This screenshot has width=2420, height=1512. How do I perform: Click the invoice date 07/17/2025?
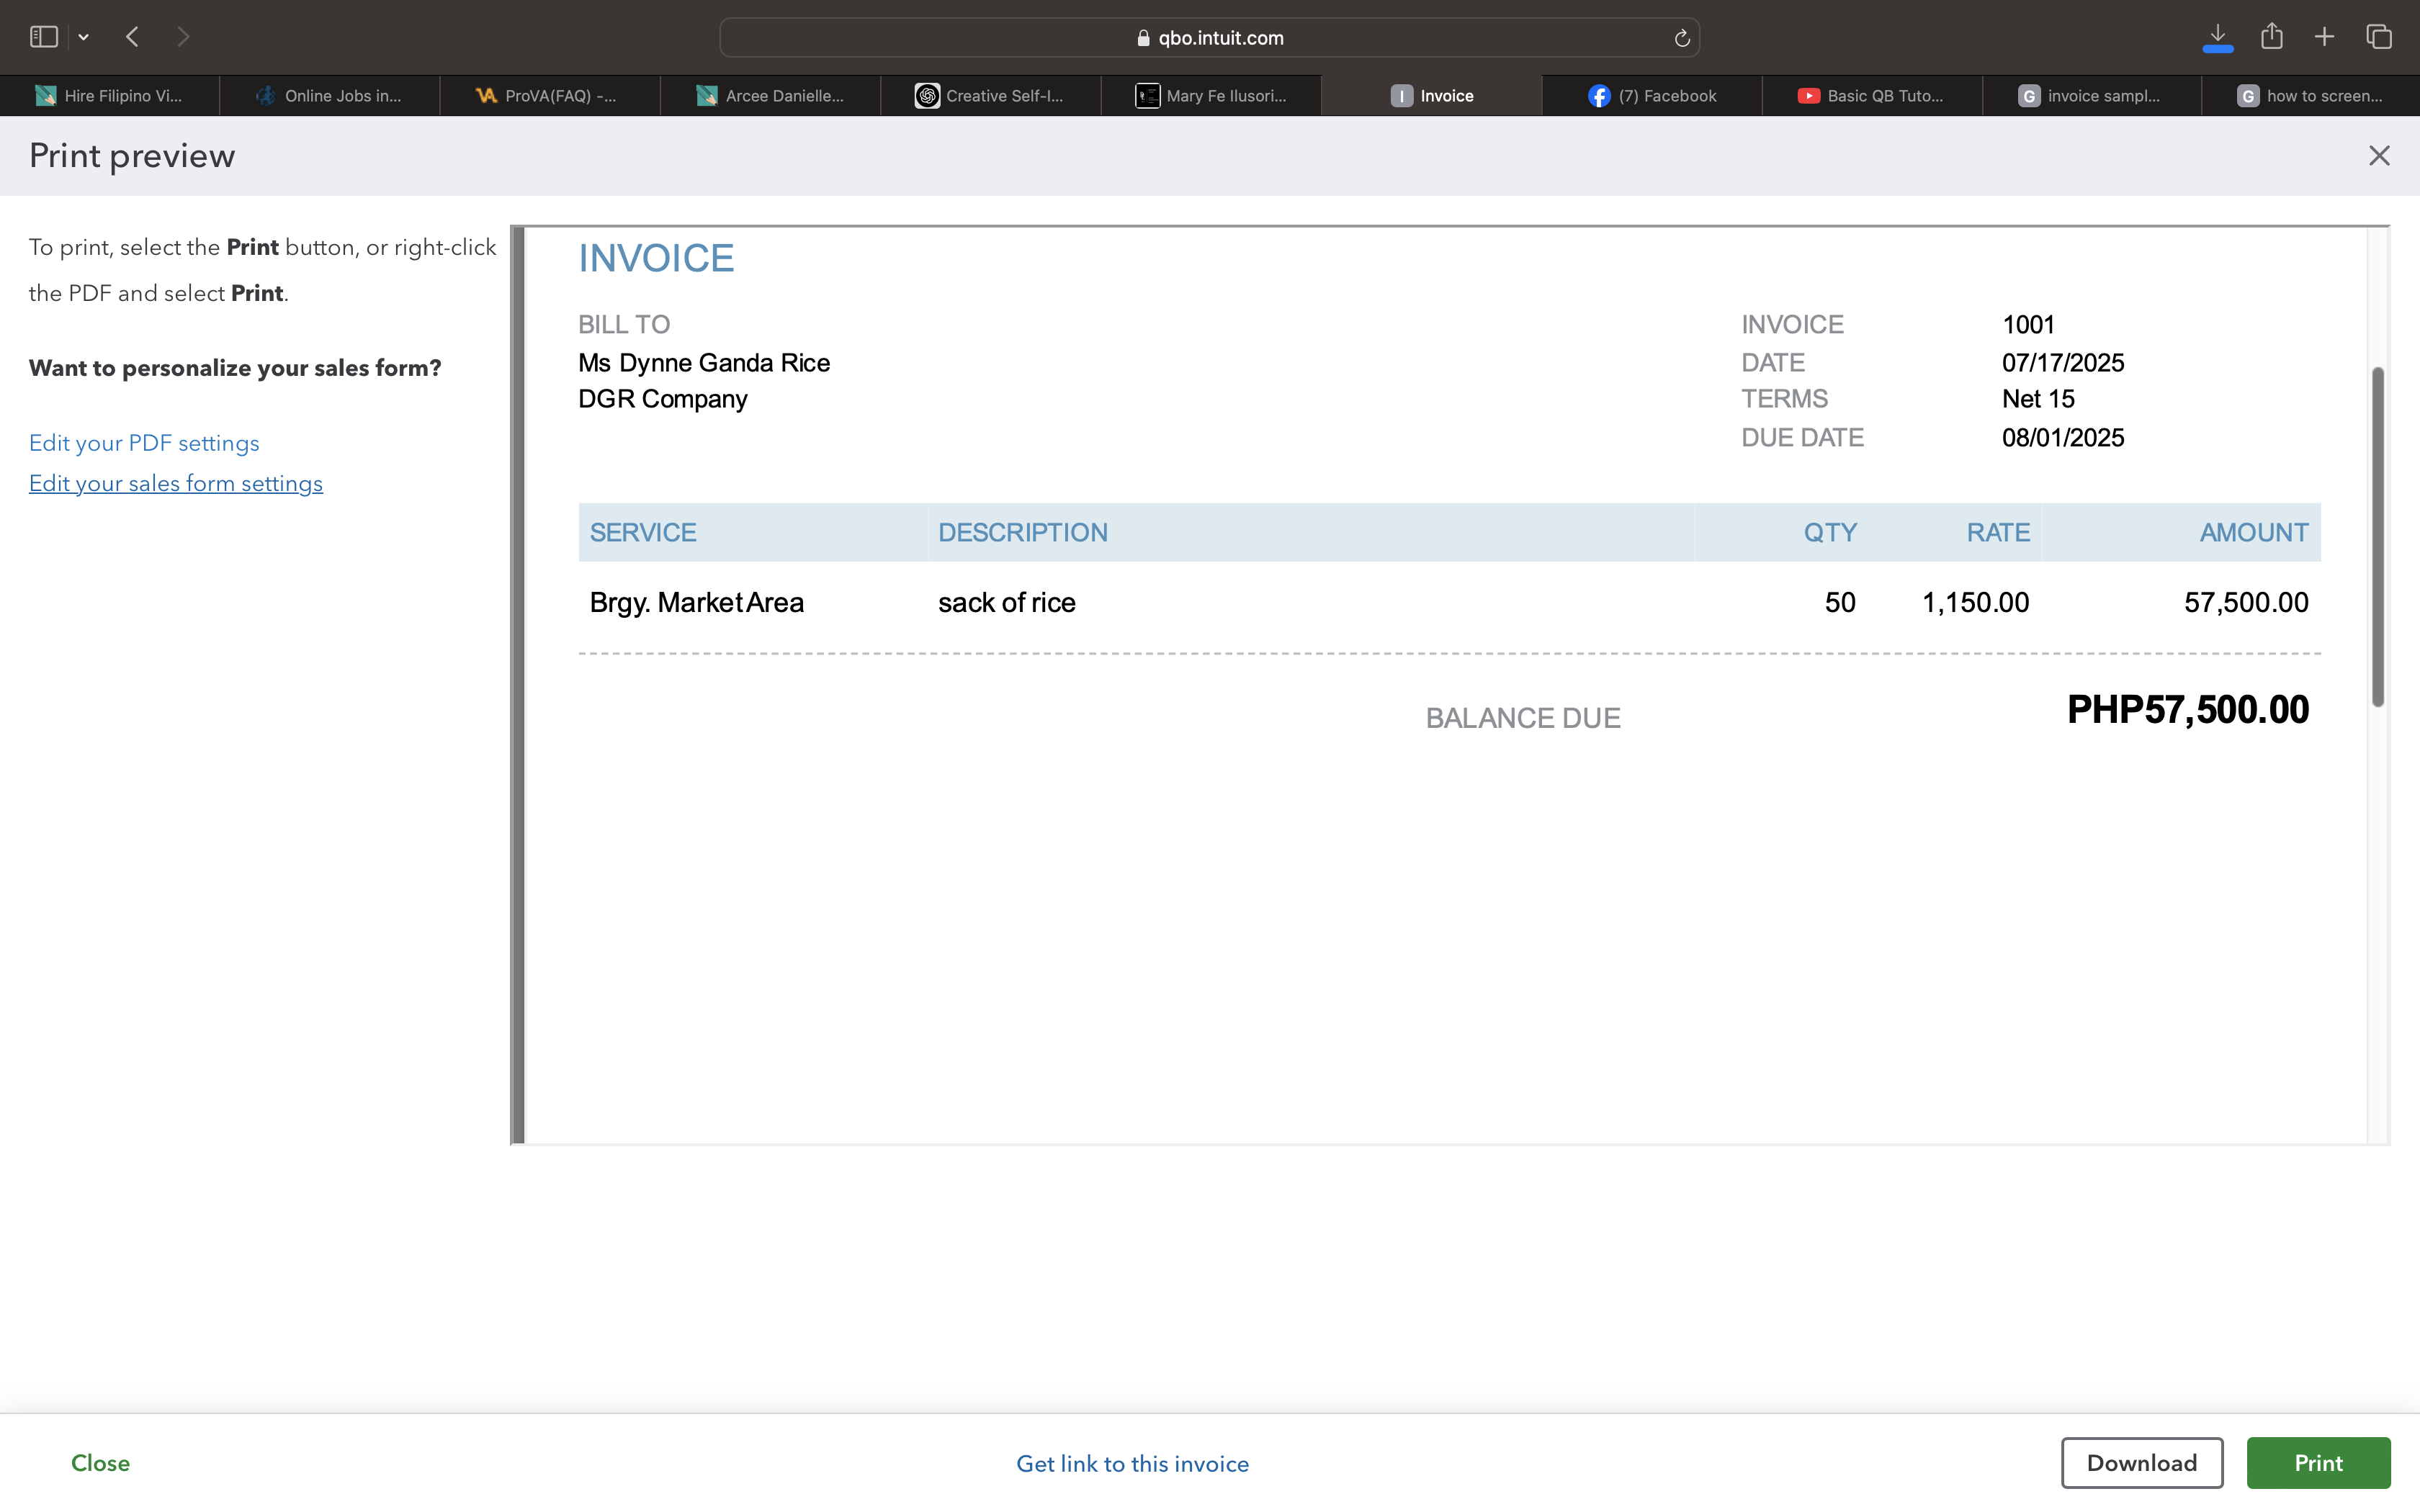(x=2063, y=363)
